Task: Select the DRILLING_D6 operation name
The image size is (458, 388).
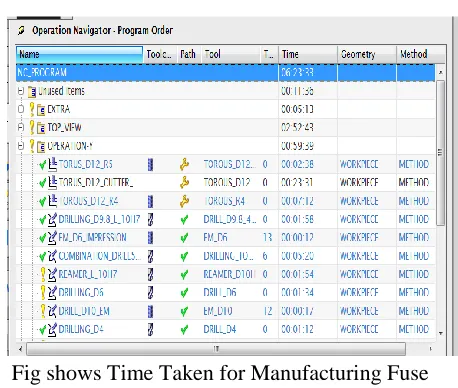Action: [81, 293]
